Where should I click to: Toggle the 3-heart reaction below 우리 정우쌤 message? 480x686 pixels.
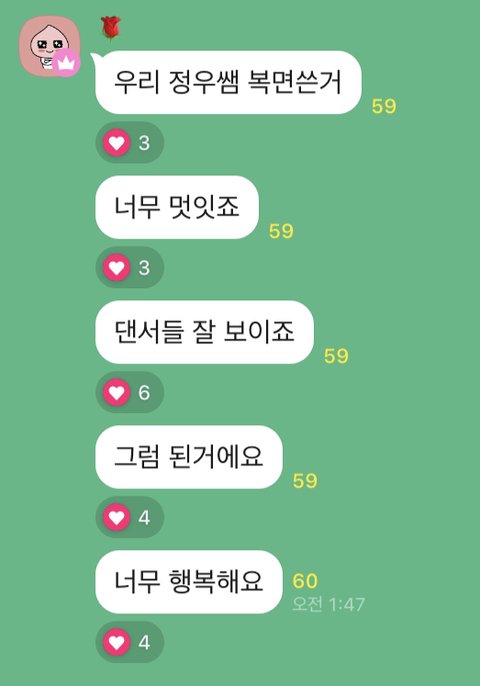click(x=130, y=143)
